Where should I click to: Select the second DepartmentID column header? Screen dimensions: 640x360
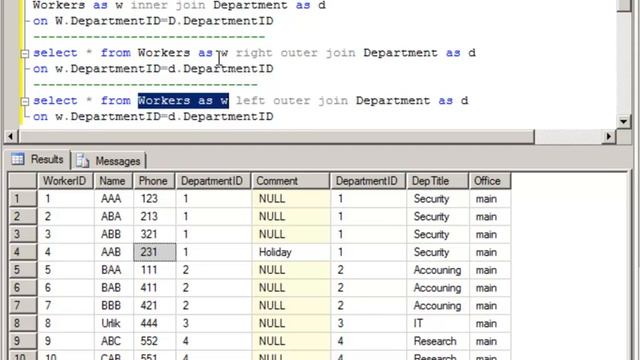(x=368, y=181)
